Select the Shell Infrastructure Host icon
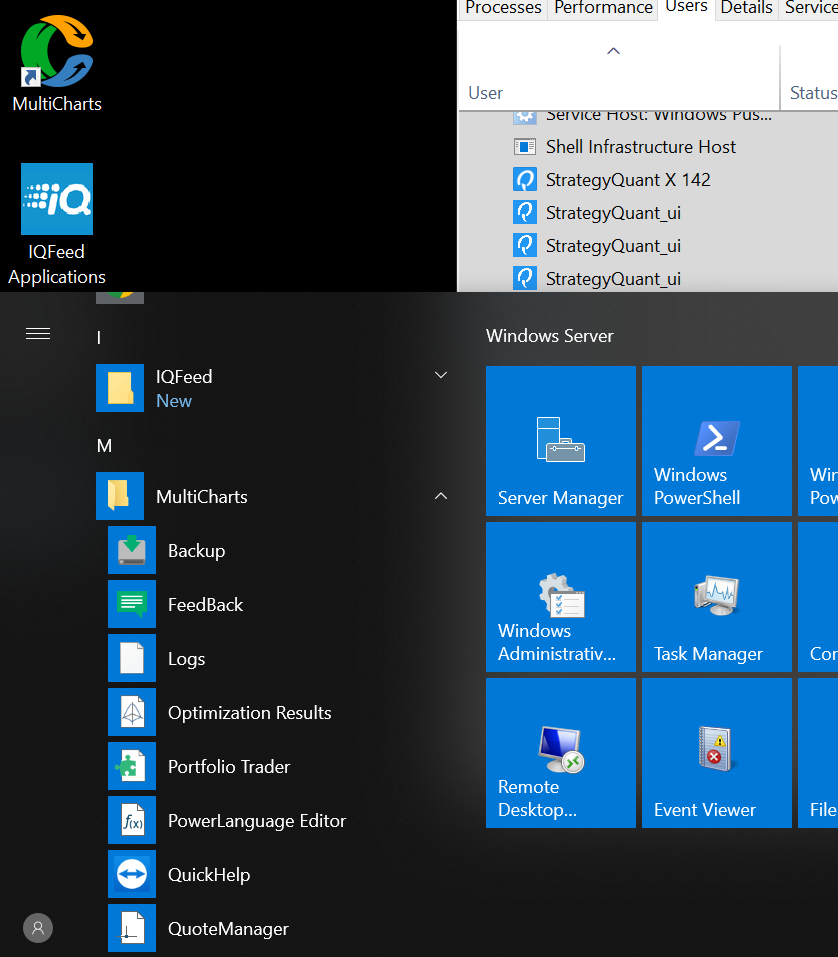Screen dimensions: 838x957 (525, 146)
